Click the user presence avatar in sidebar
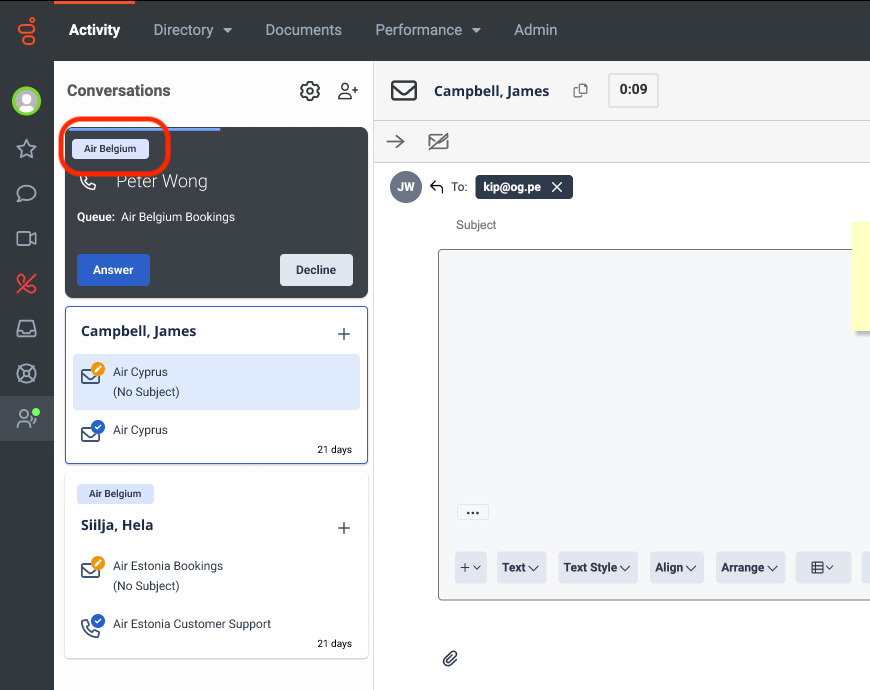The image size is (870, 690). pos(26,101)
